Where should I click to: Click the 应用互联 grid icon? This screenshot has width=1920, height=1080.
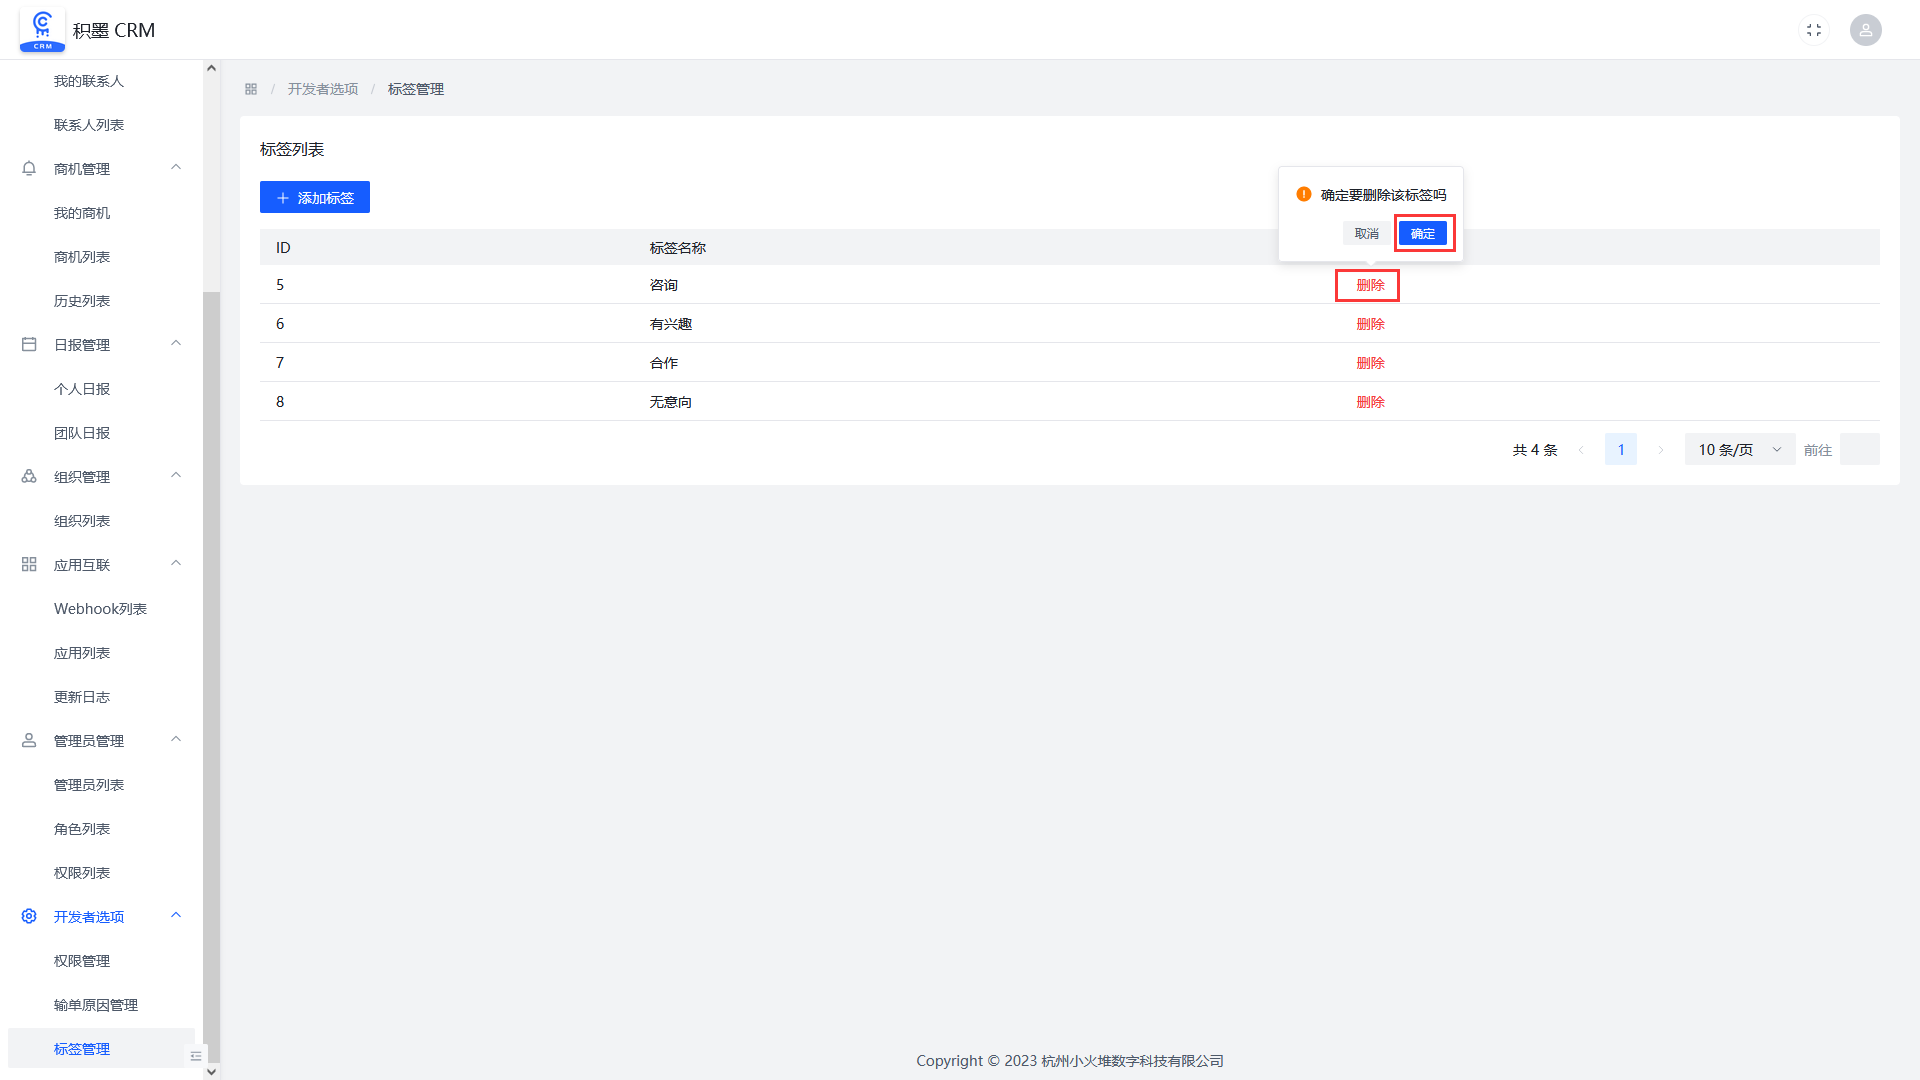[29, 565]
